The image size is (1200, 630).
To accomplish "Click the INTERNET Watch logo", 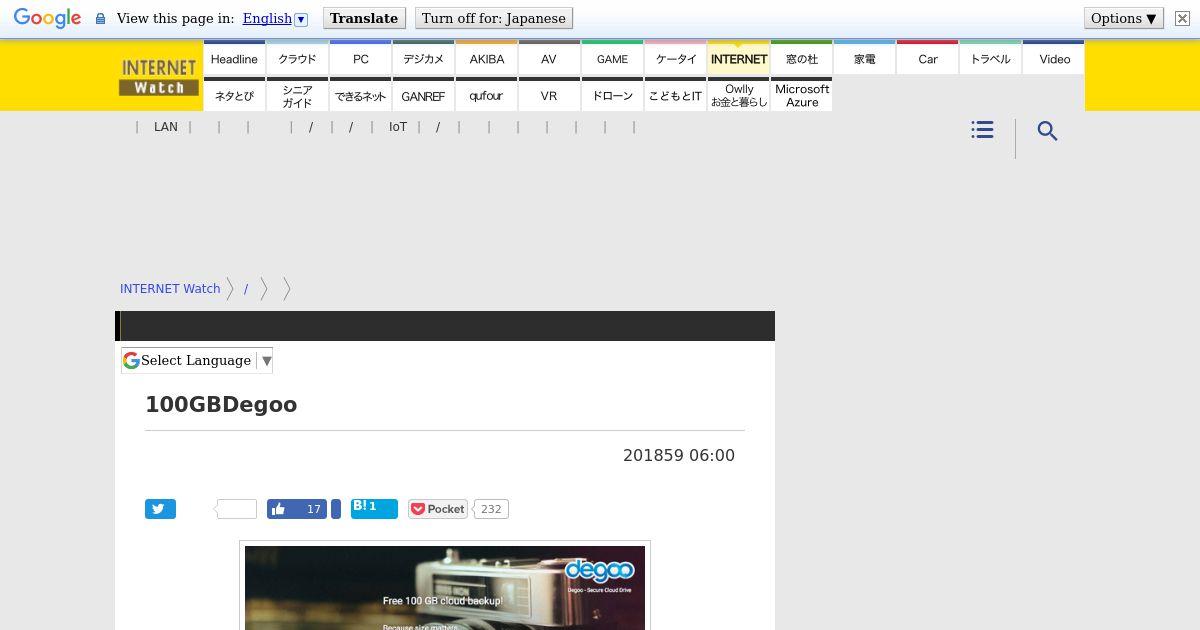I will (159, 76).
